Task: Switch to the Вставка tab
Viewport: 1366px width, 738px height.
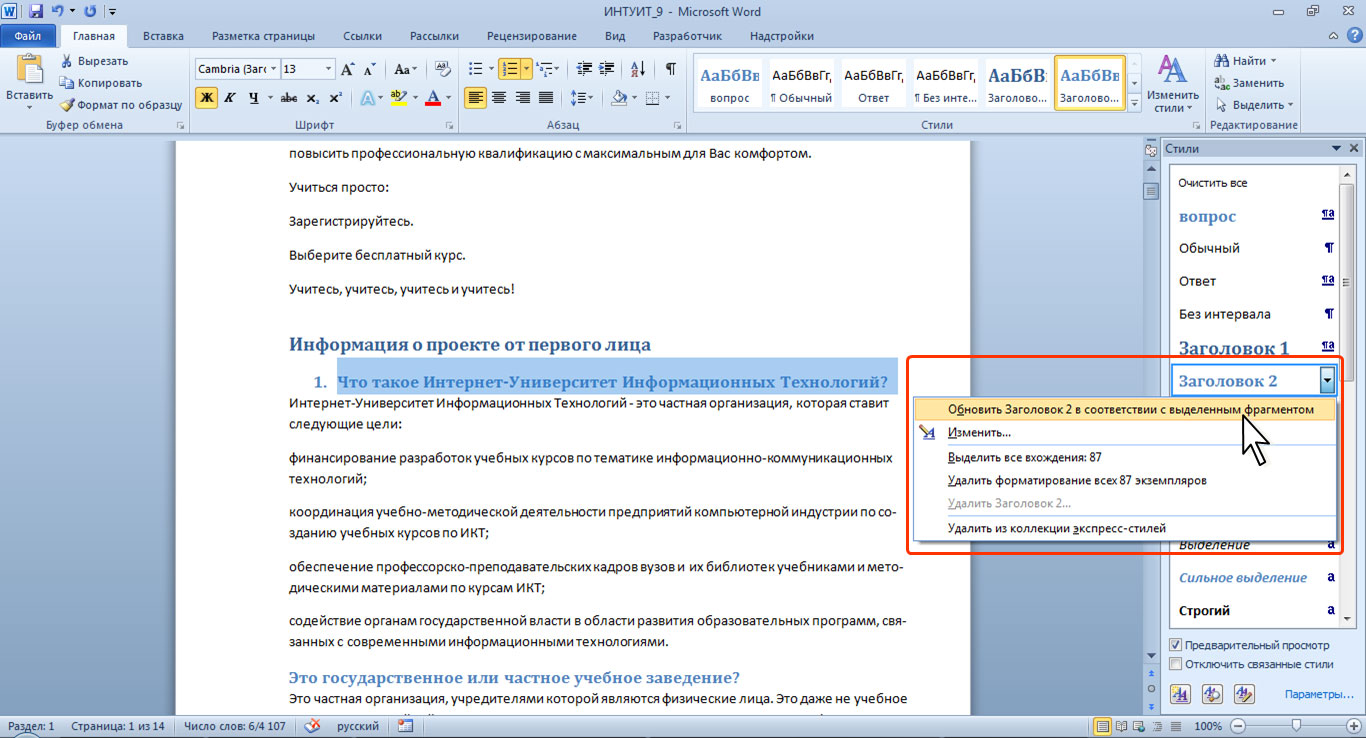Action: 163,36
